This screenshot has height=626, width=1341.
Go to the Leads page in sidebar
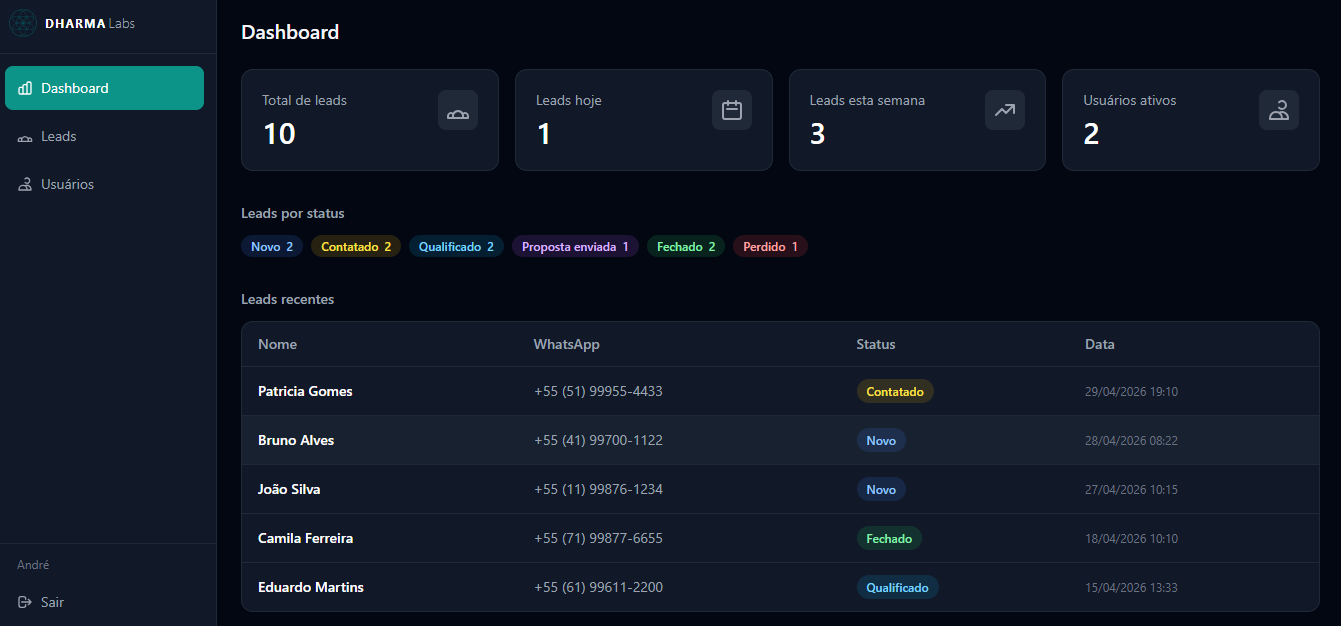[x=104, y=136]
